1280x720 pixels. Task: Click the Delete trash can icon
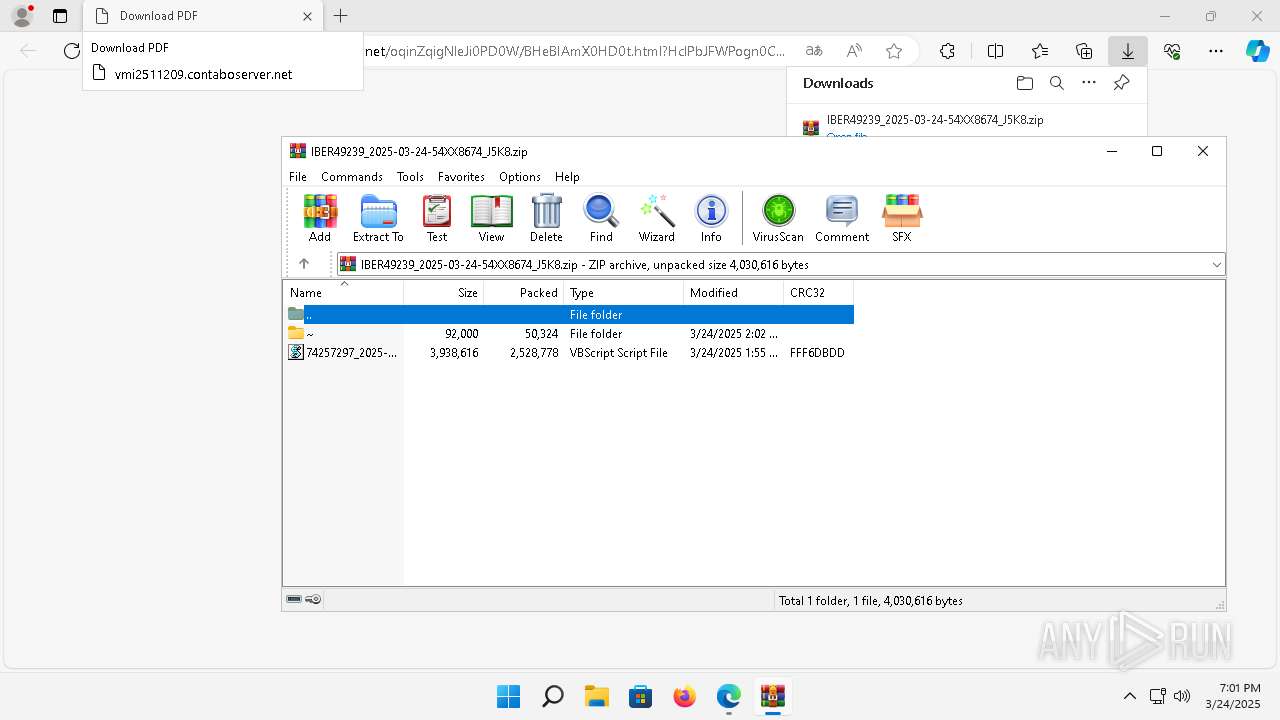point(546,218)
